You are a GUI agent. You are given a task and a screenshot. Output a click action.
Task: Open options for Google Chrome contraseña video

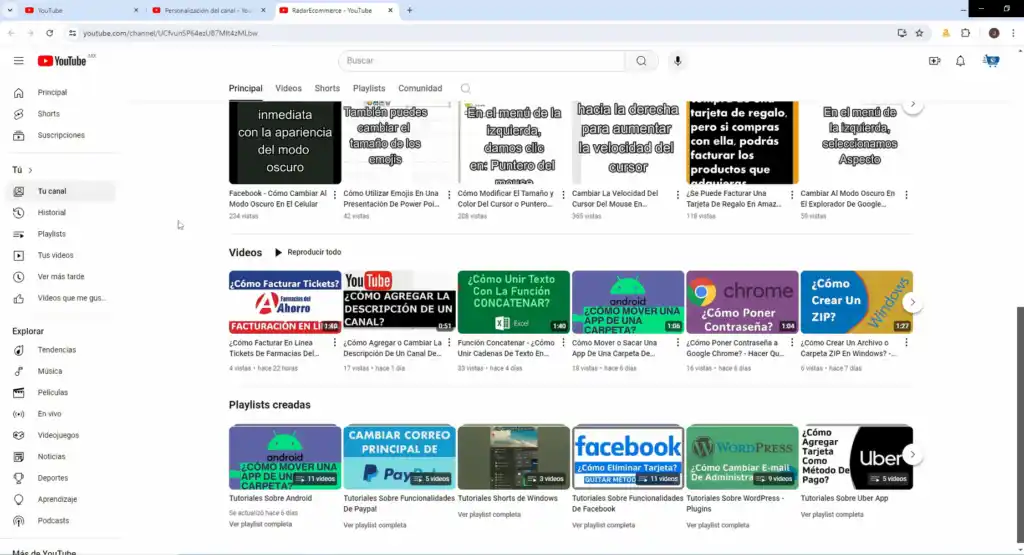[x=792, y=343]
